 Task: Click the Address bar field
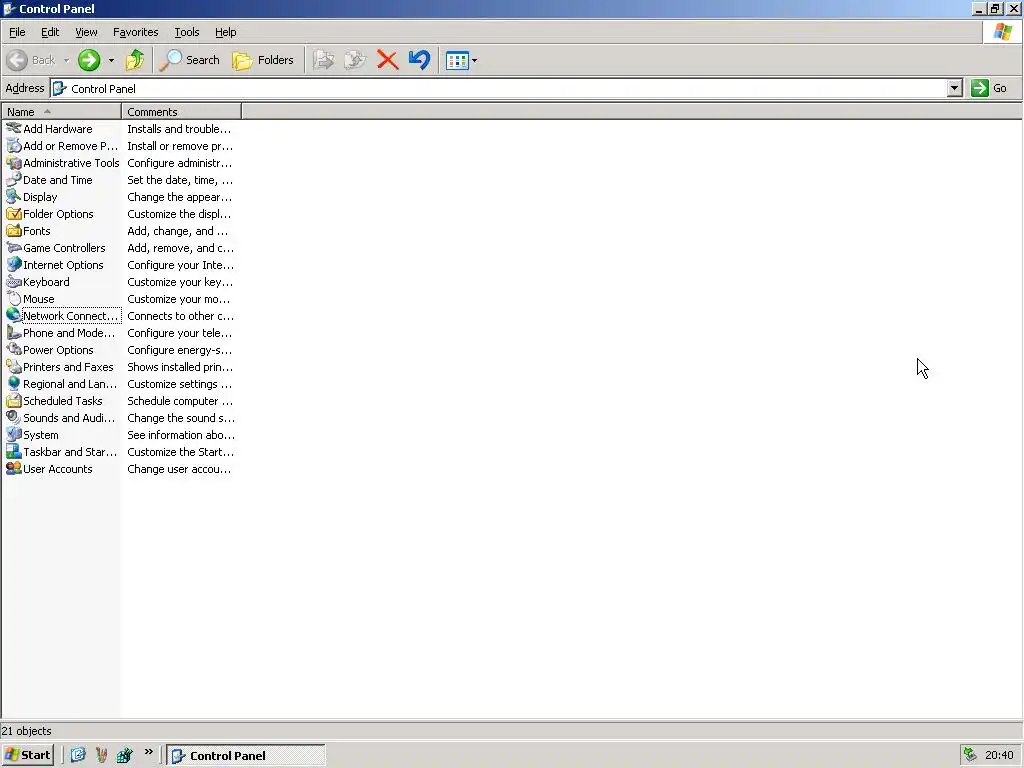498,88
